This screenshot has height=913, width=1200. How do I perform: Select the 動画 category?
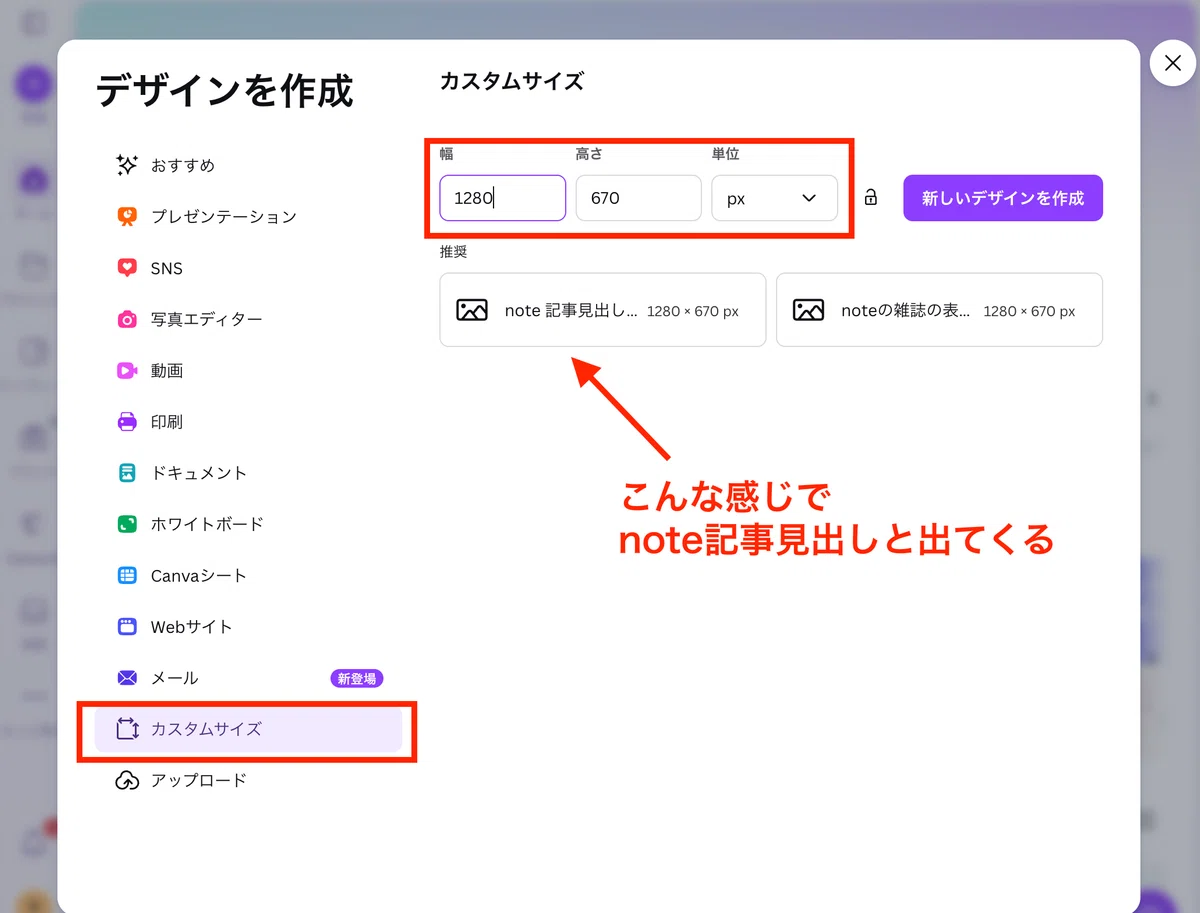(248, 370)
